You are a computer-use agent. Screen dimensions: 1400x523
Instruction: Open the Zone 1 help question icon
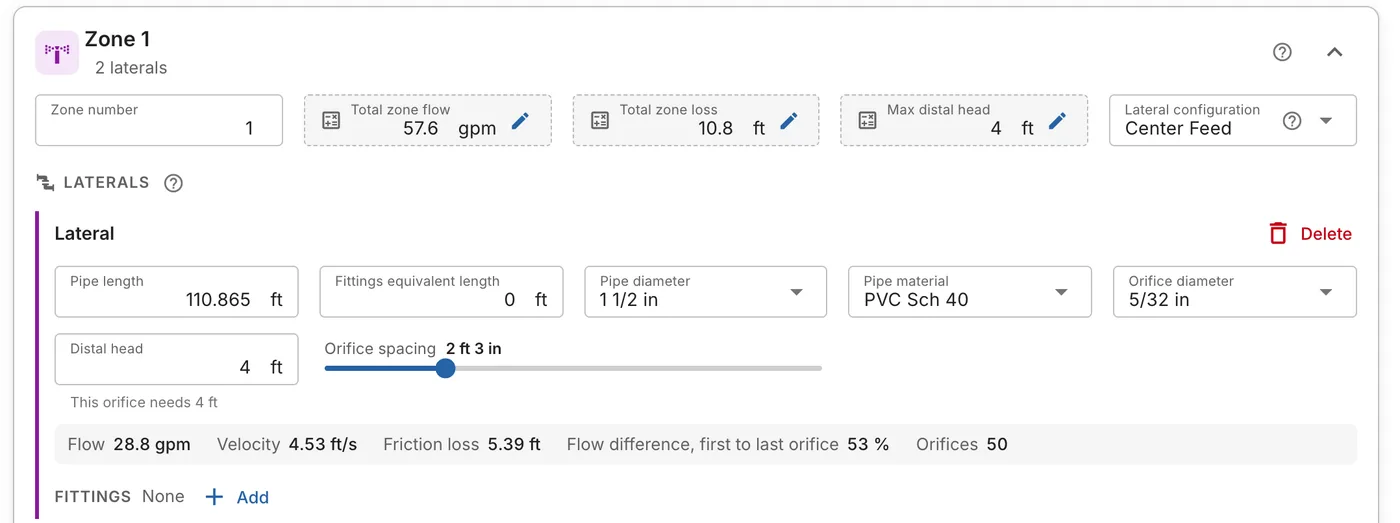coord(1282,52)
